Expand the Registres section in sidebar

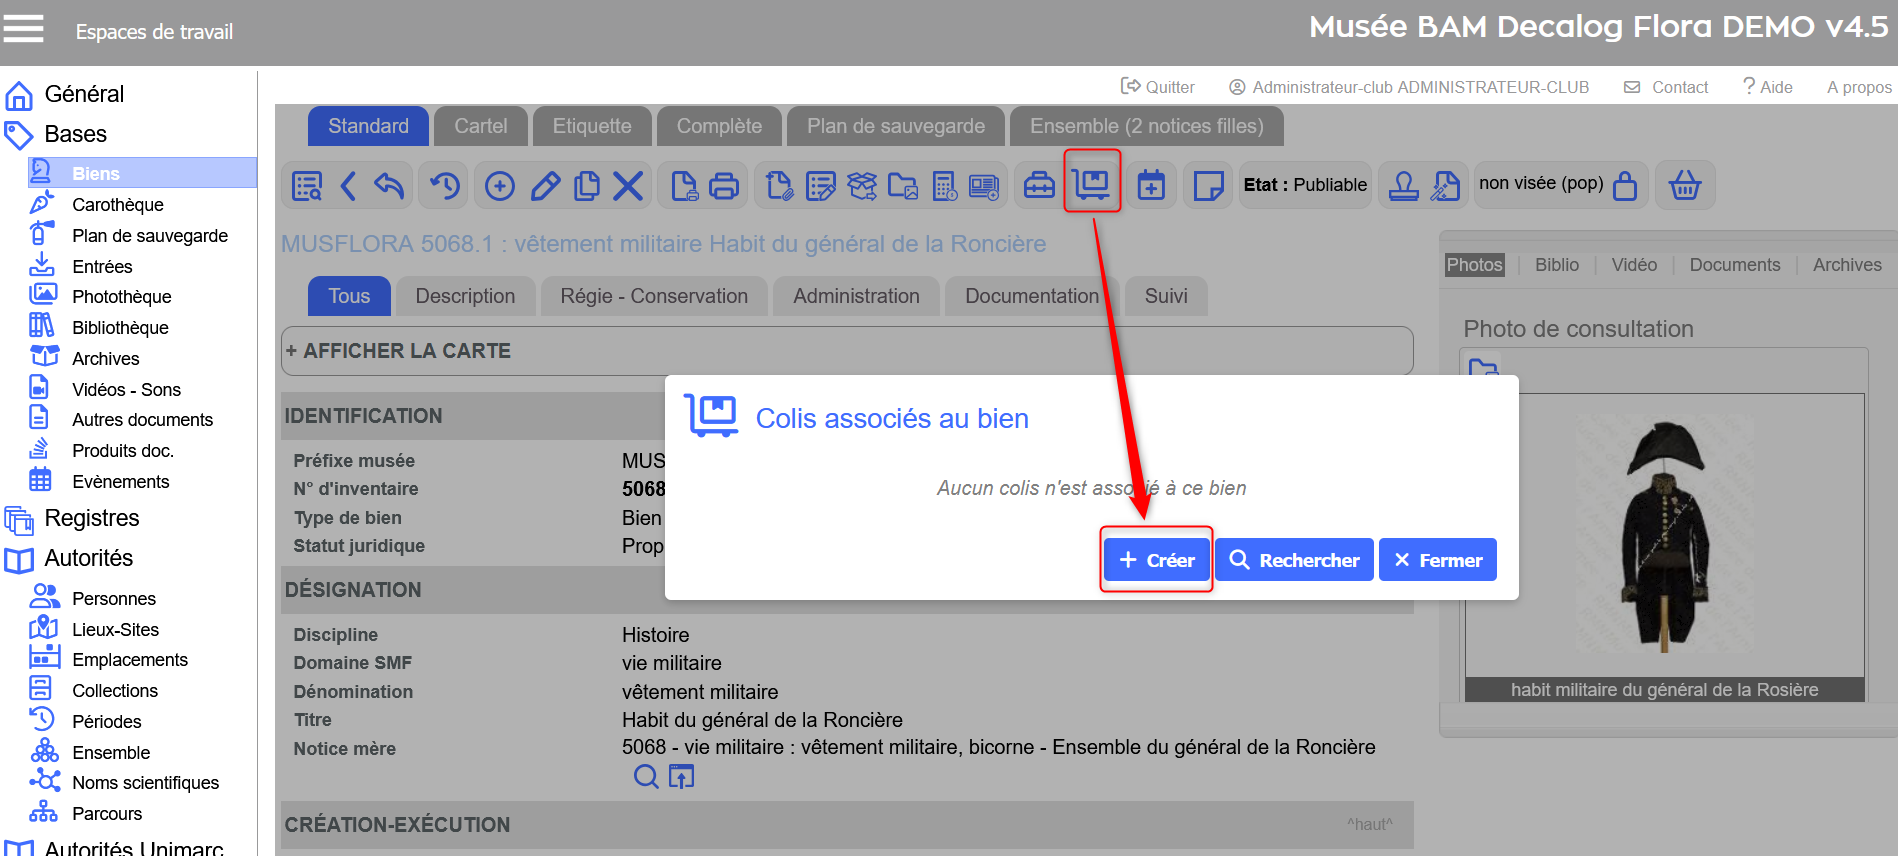[x=91, y=518]
